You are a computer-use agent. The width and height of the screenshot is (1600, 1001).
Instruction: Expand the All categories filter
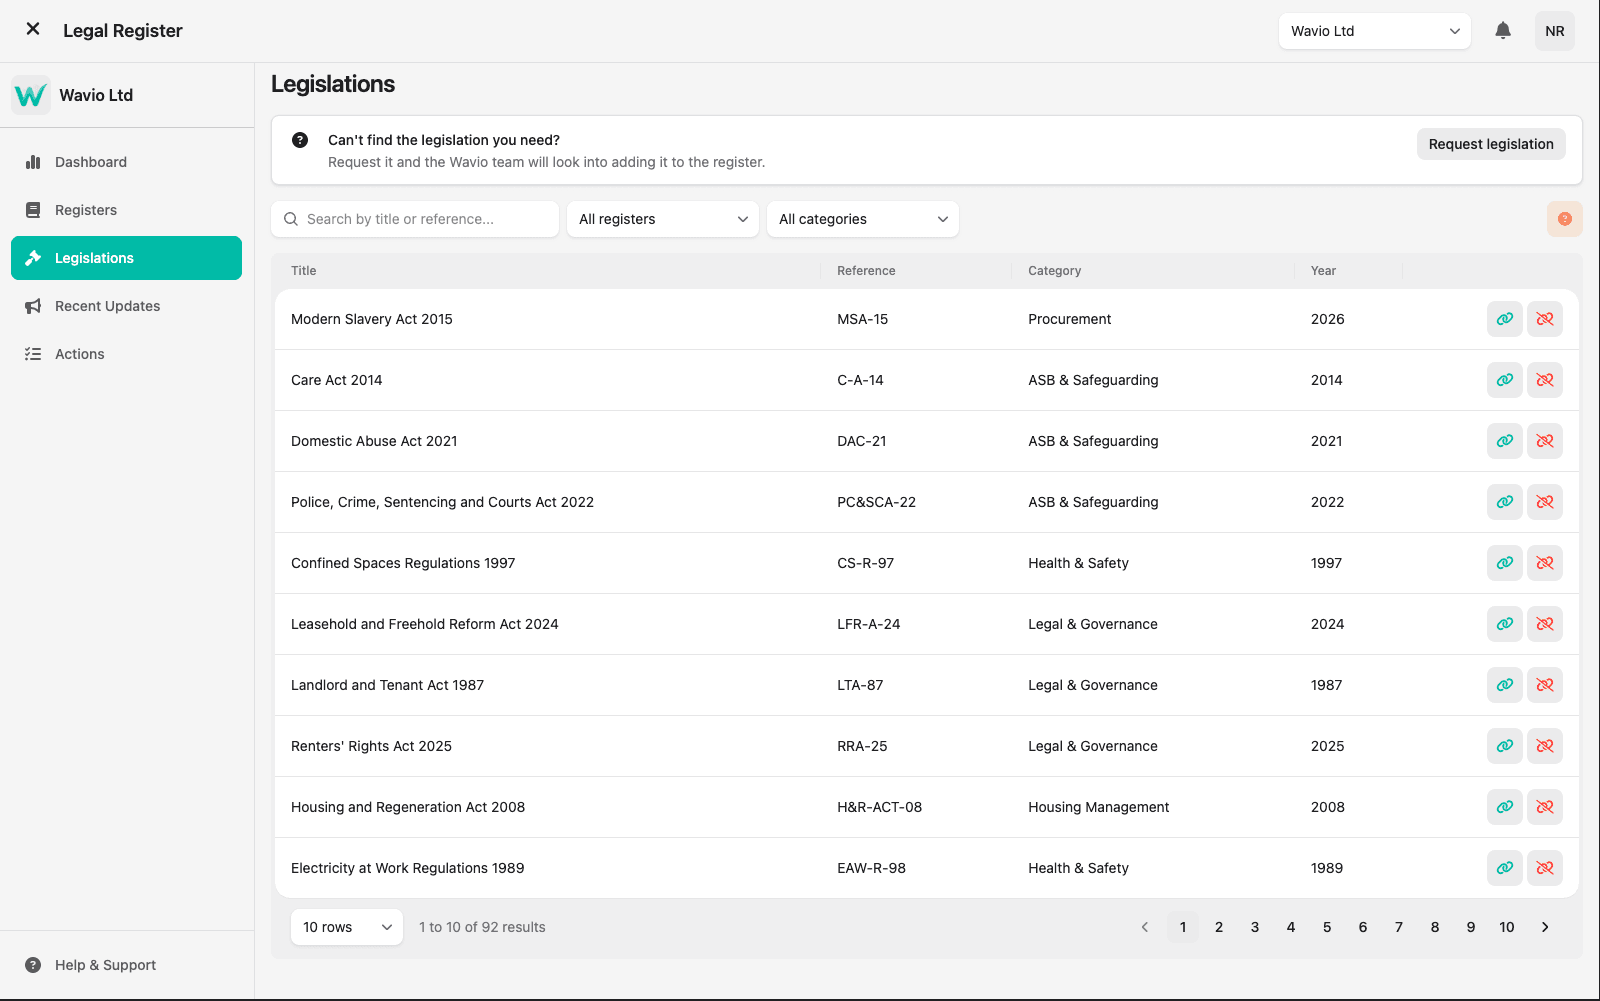click(x=863, y=219)
